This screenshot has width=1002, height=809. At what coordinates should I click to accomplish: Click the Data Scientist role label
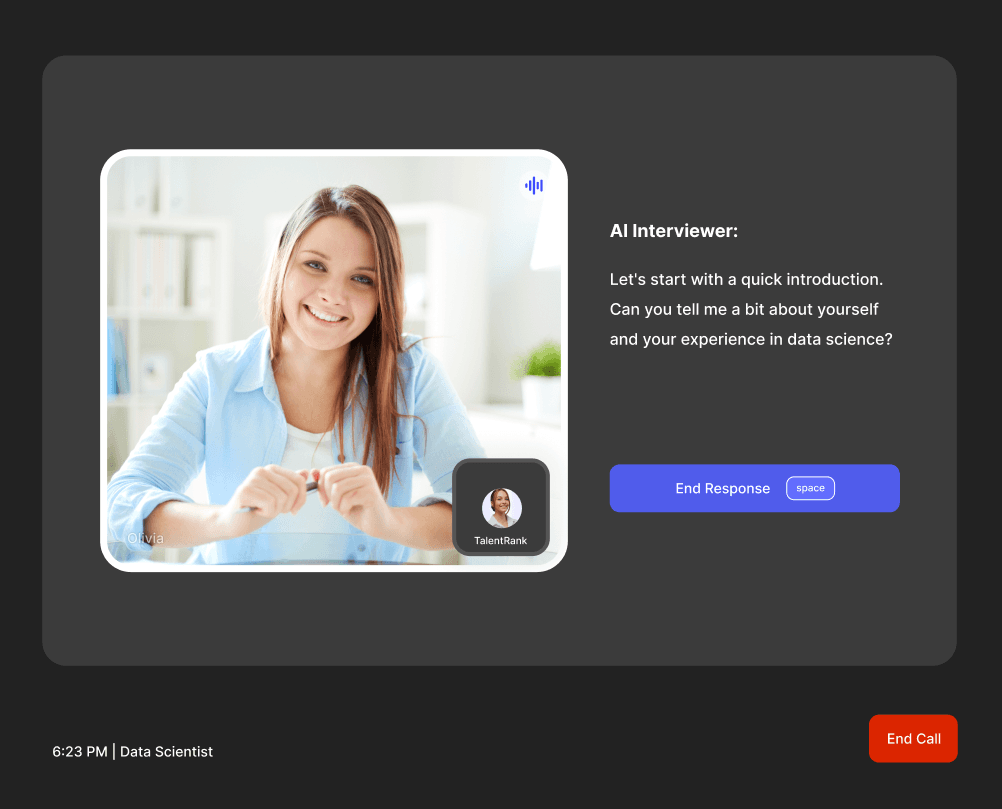coord(166,751)
